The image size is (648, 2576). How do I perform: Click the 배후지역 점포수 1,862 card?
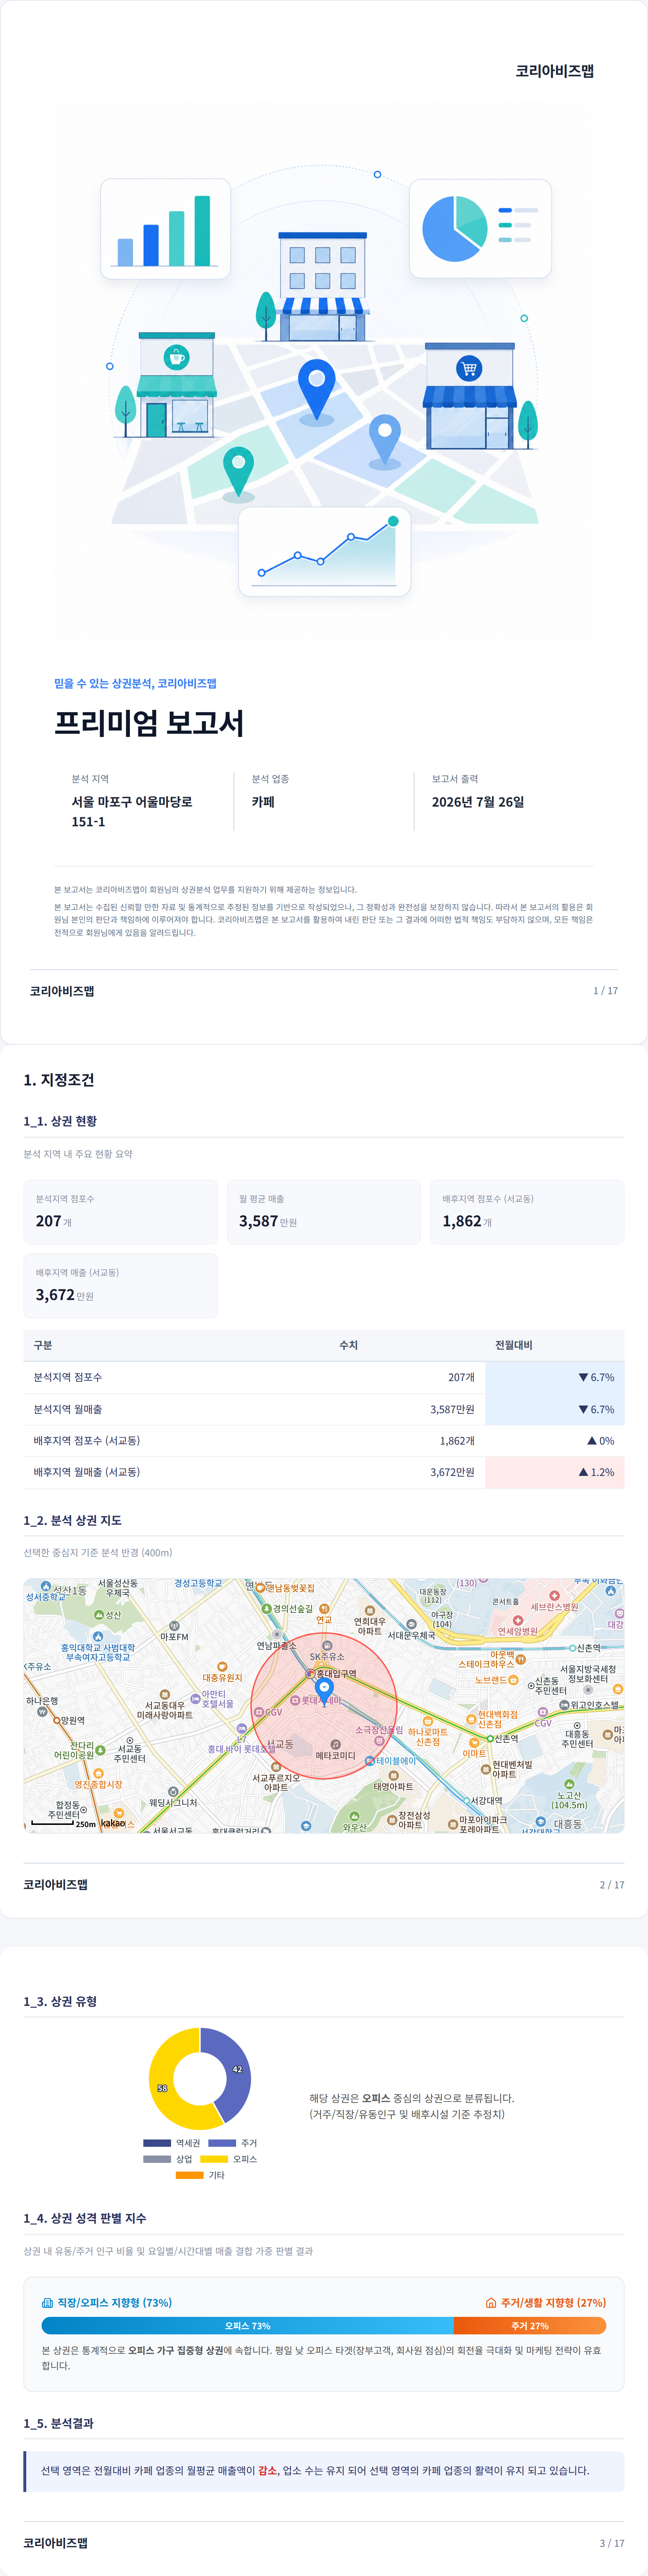(x=527, y=1212)
